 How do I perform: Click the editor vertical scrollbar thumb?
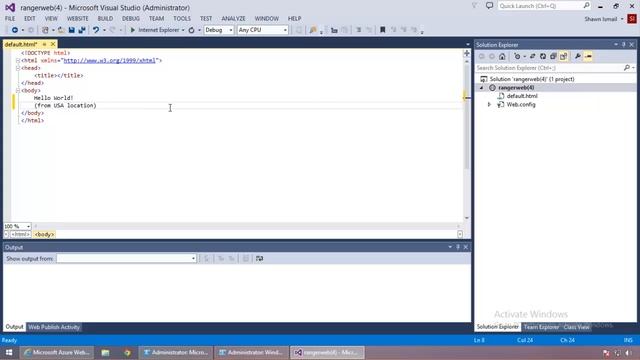point(467,116)
